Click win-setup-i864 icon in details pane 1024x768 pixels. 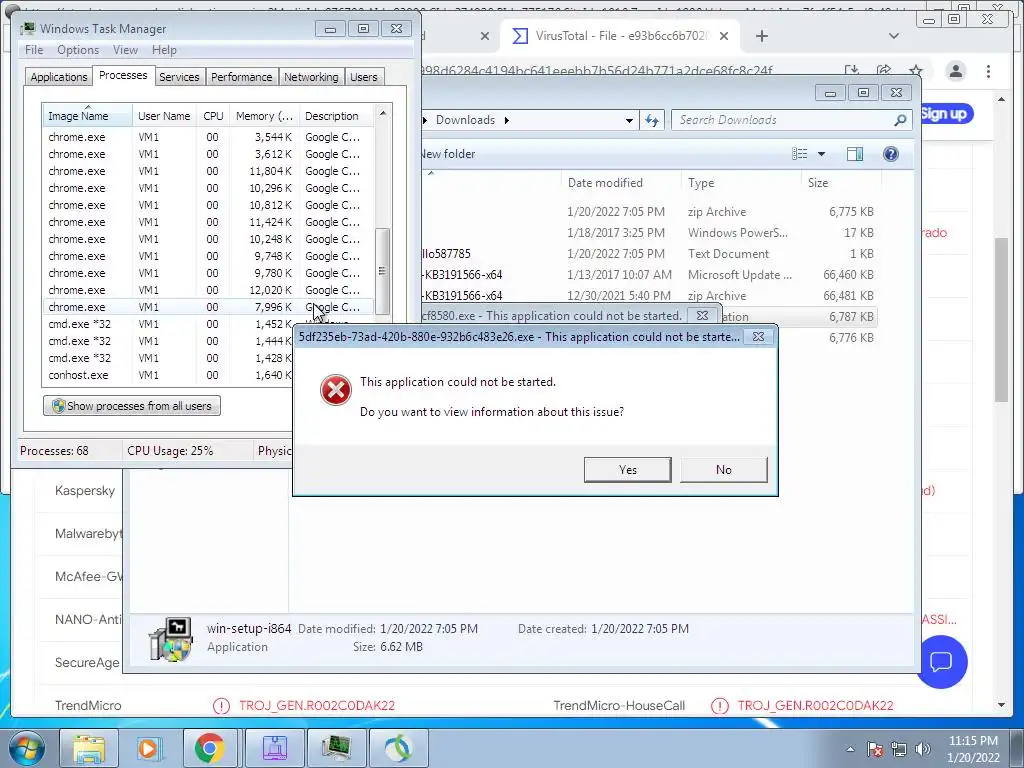[170, 639]
